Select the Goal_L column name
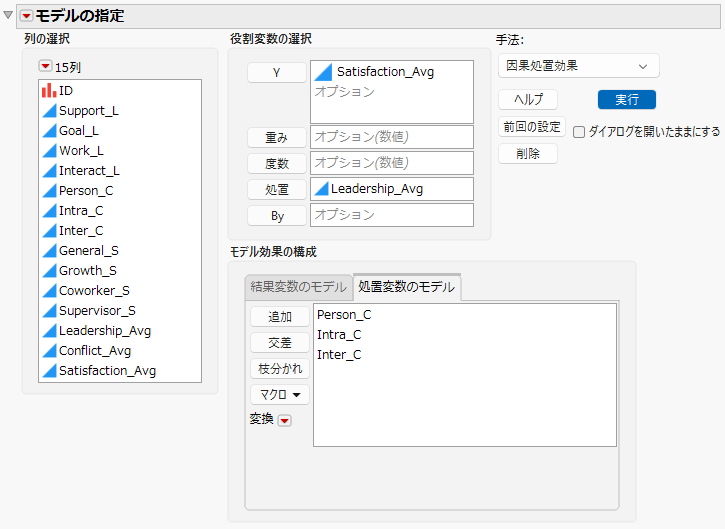The width and height of the screenshot is (725, 529). pos(79,131)
